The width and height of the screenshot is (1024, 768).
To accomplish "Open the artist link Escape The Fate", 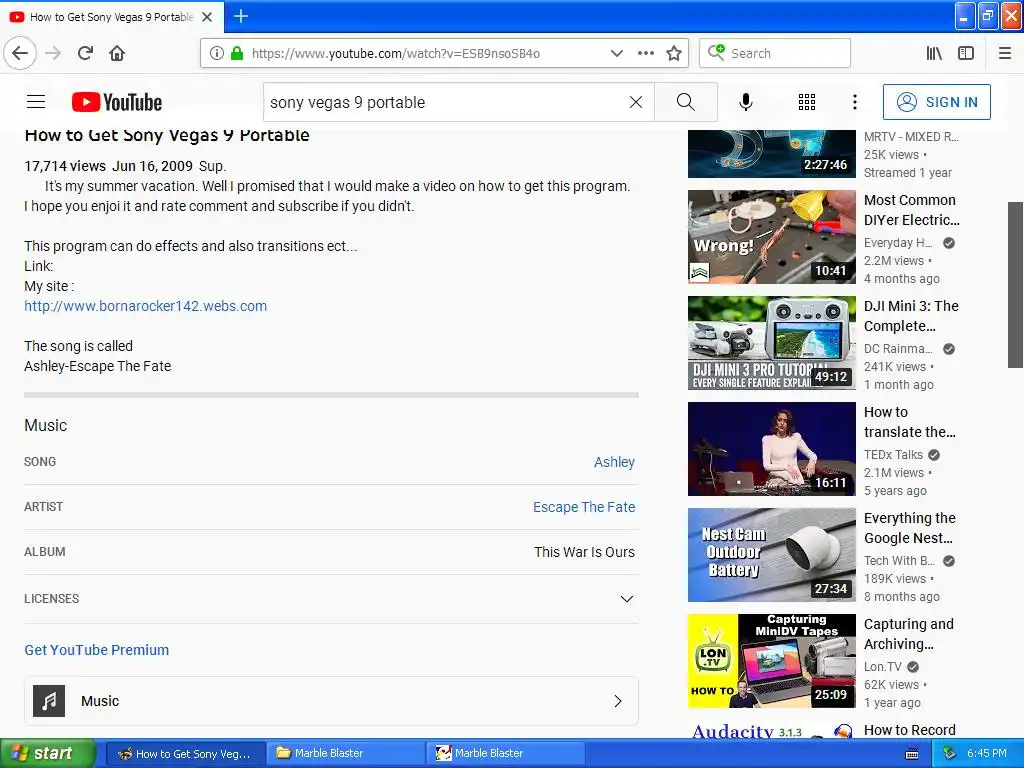I will (584, 507).
